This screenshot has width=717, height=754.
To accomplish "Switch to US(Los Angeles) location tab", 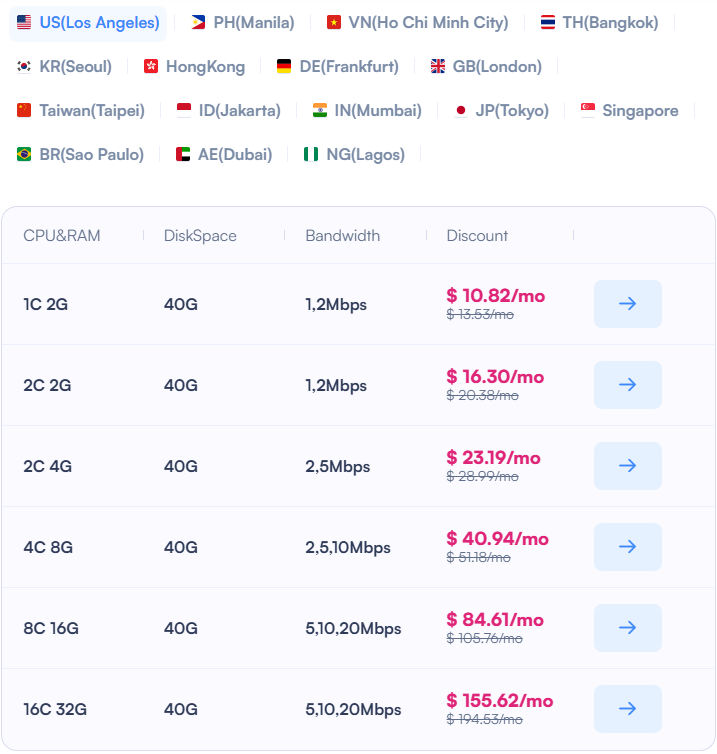I will click(88, 23).
